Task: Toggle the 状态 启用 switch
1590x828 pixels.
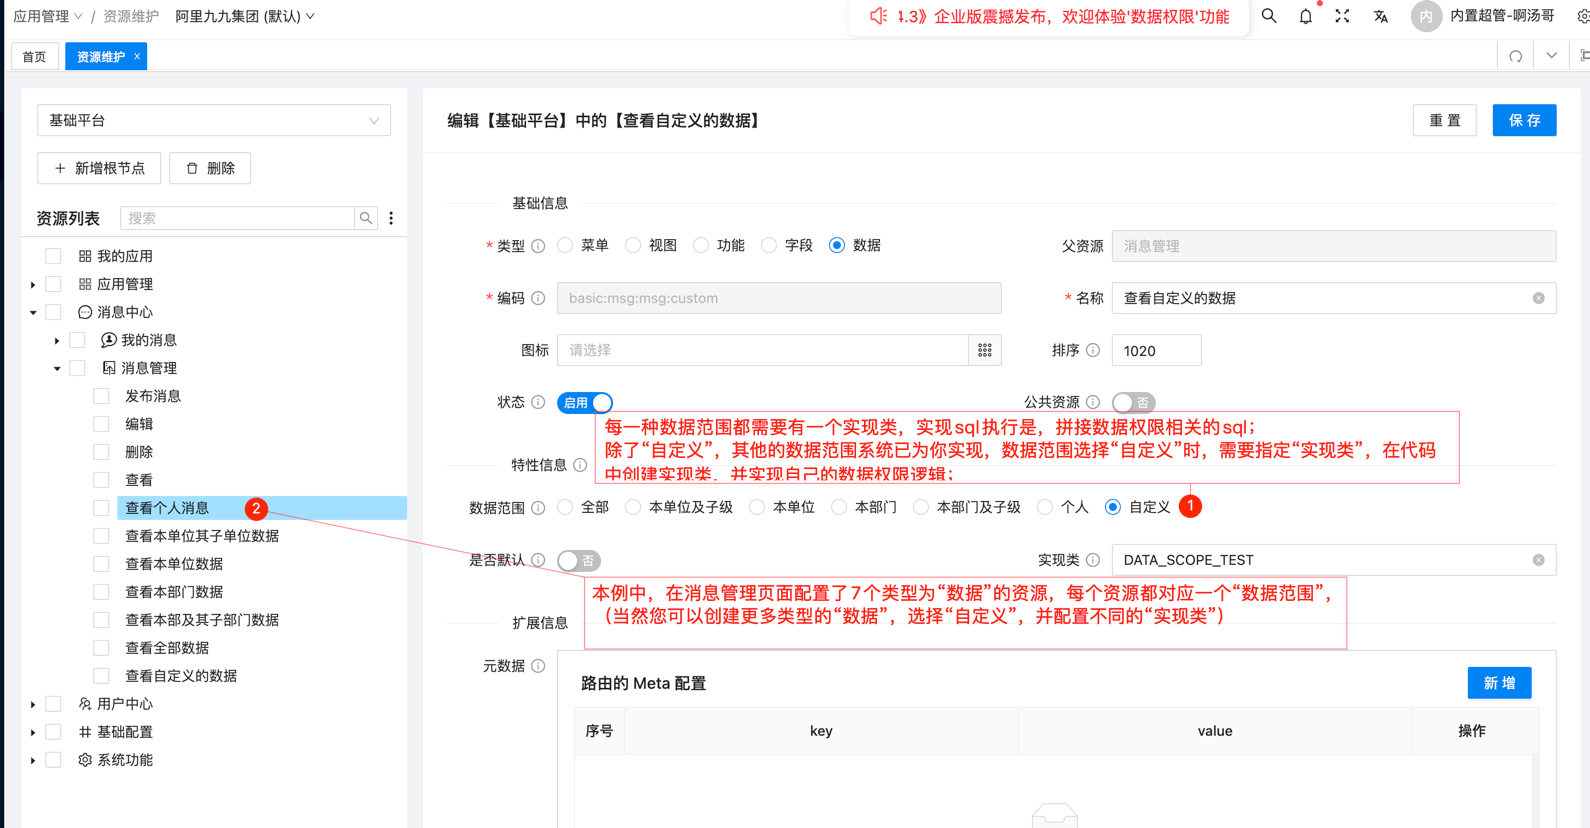Action: click(585, 402)
